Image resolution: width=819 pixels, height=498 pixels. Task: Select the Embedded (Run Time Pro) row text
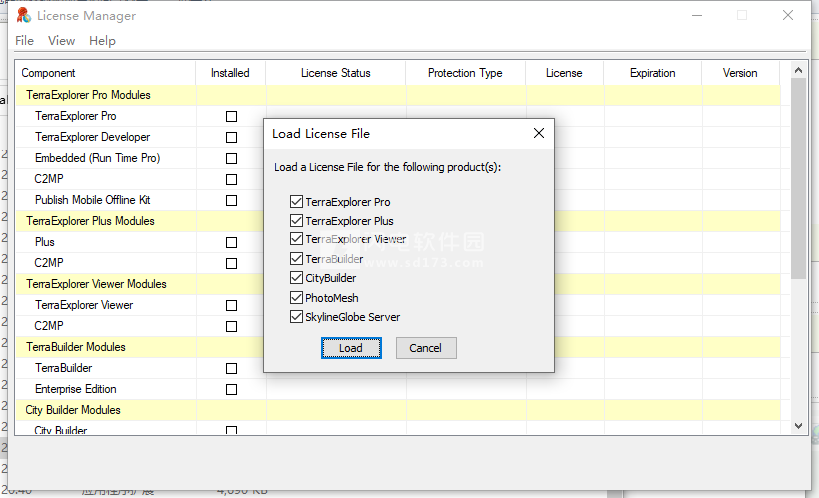coord(98,158)
